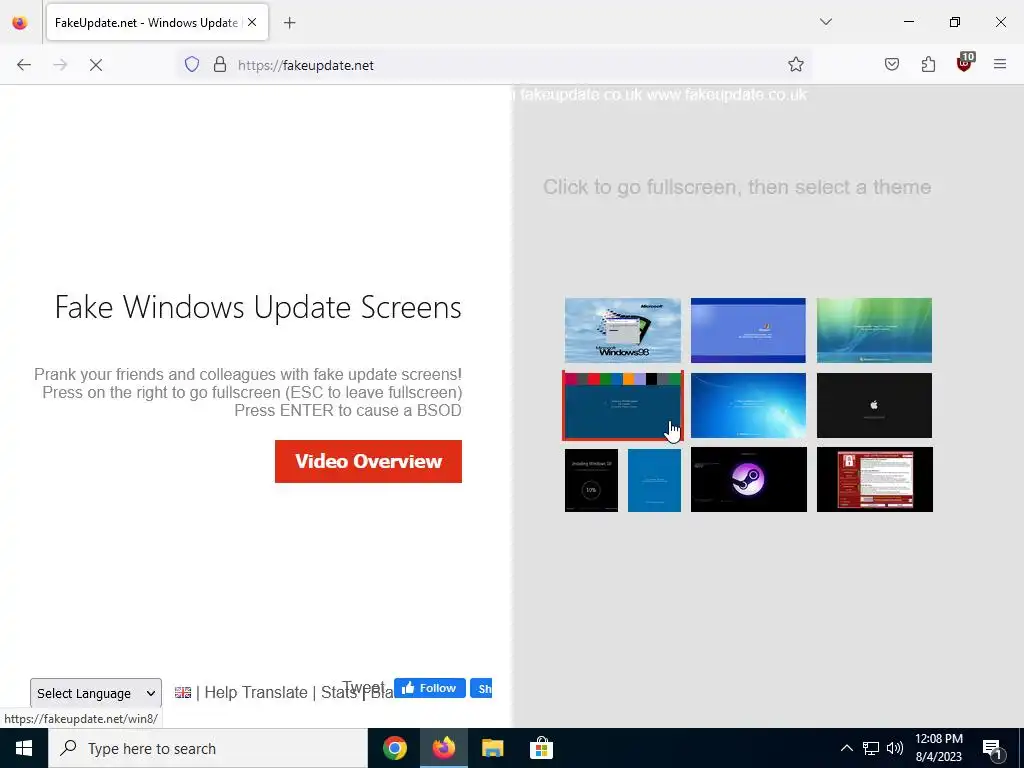
Task: List all tabs with the chevron
Action: 826,22
